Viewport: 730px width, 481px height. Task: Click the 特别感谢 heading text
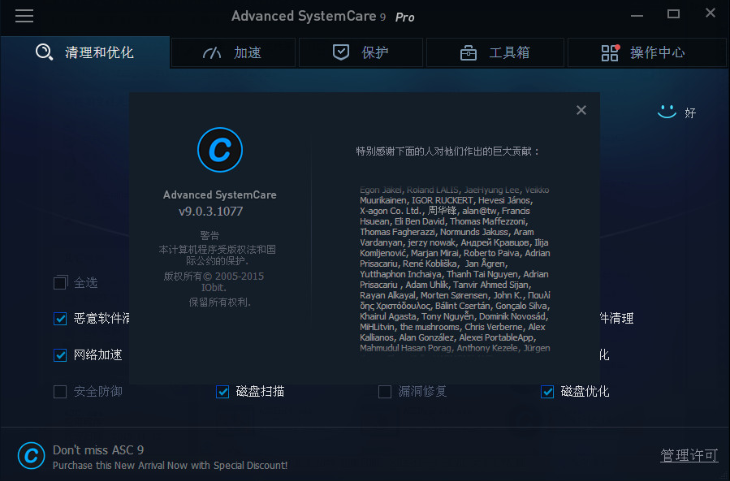click(x=447, y=151)
